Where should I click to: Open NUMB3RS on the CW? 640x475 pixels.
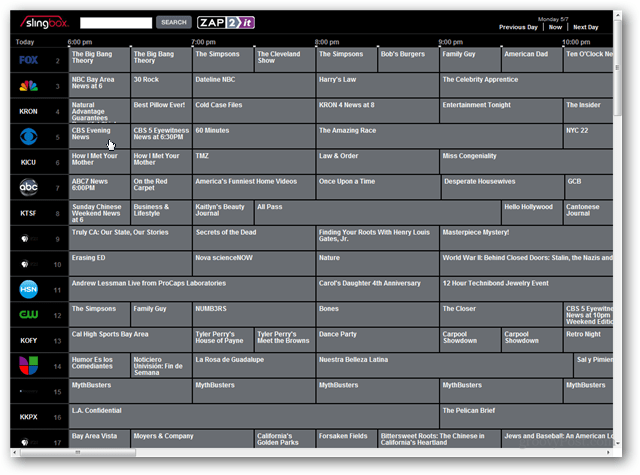click(253, 315)
